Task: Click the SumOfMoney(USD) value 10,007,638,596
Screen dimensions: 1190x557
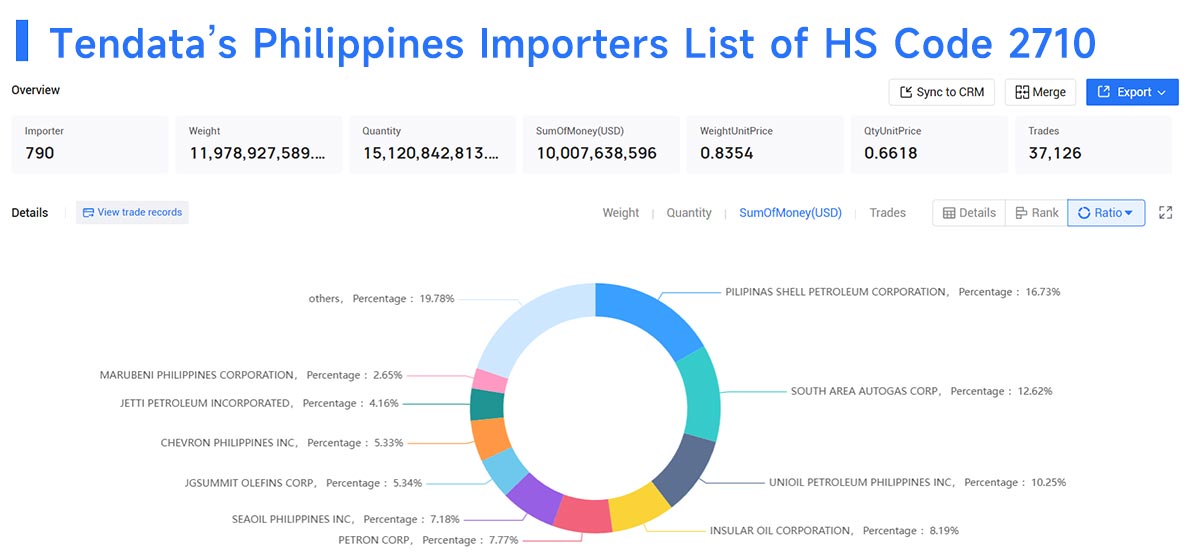Action: click(596, 153)
